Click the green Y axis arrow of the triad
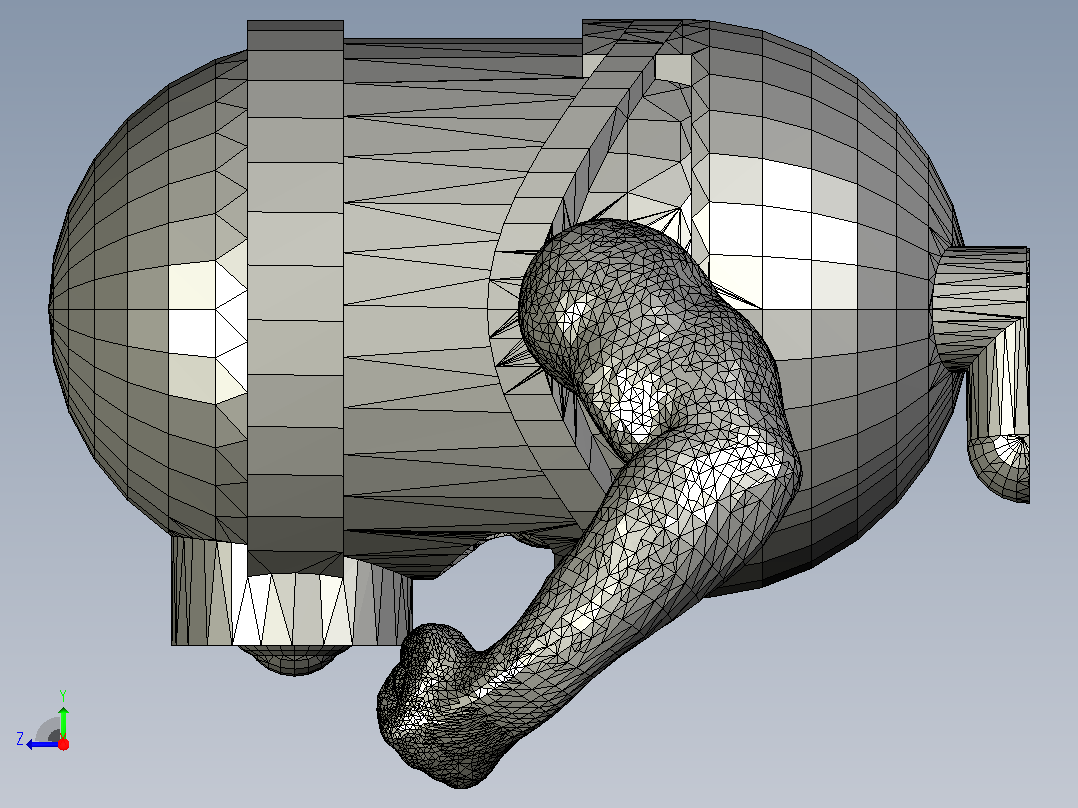1078x808 pixels. click(x=63, y=721)
